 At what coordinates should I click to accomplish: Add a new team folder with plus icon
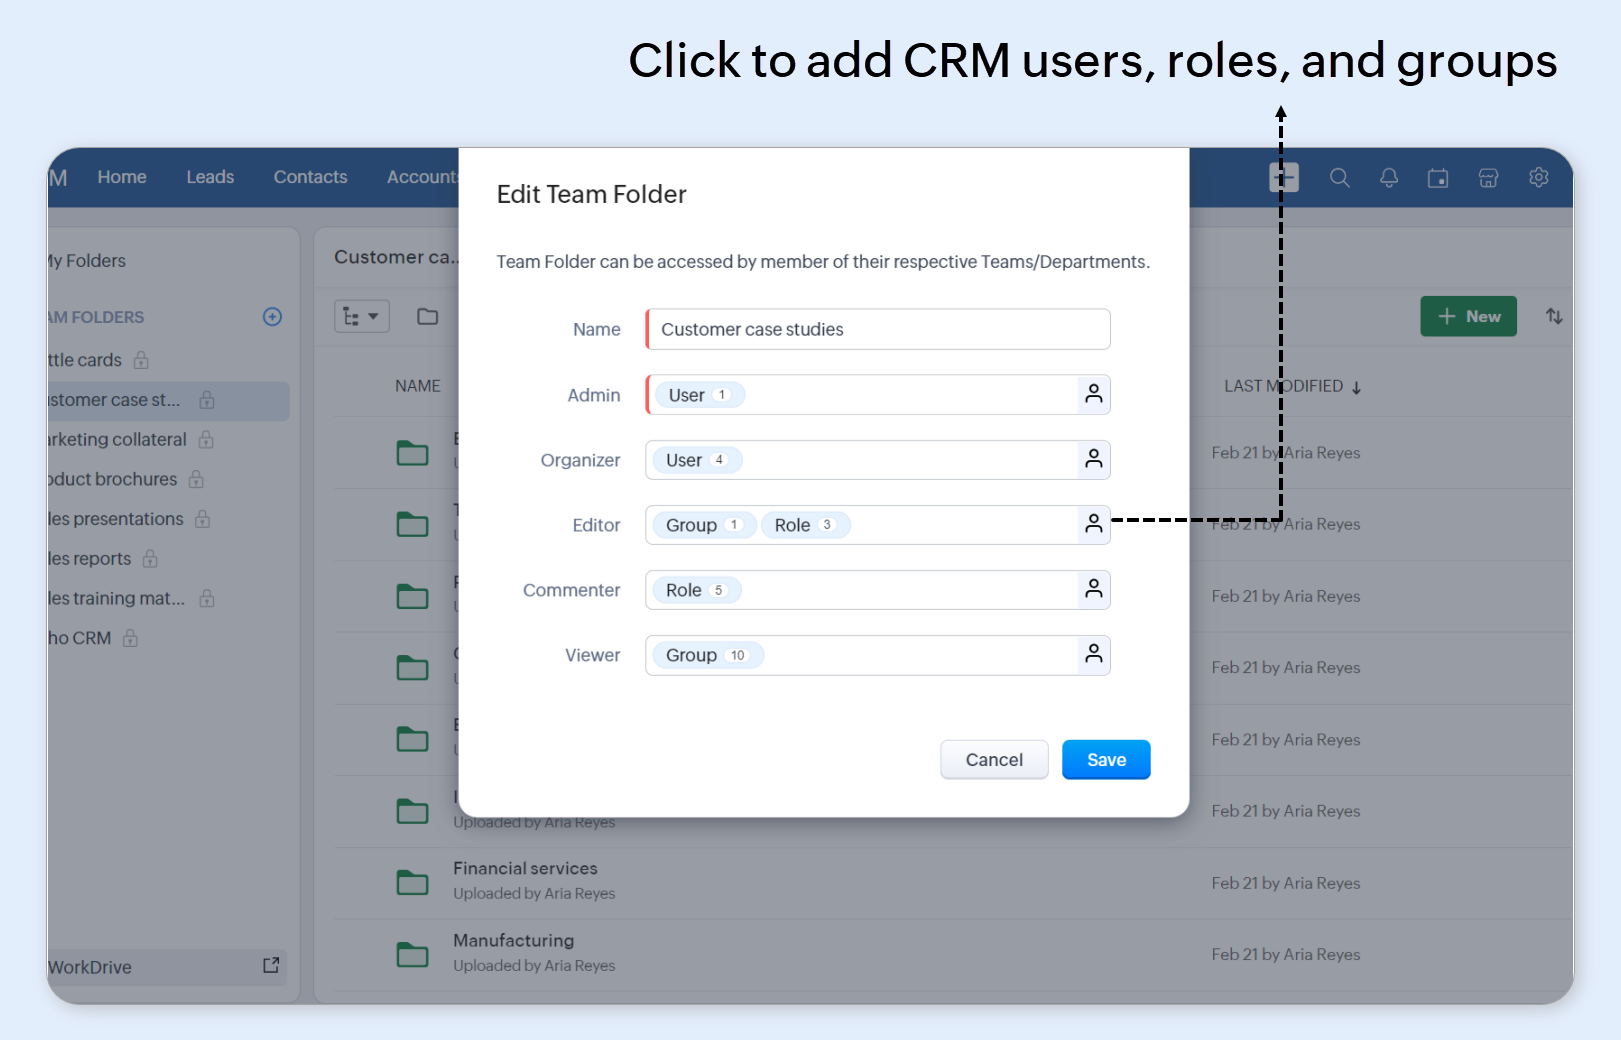[x=272, y=317]
